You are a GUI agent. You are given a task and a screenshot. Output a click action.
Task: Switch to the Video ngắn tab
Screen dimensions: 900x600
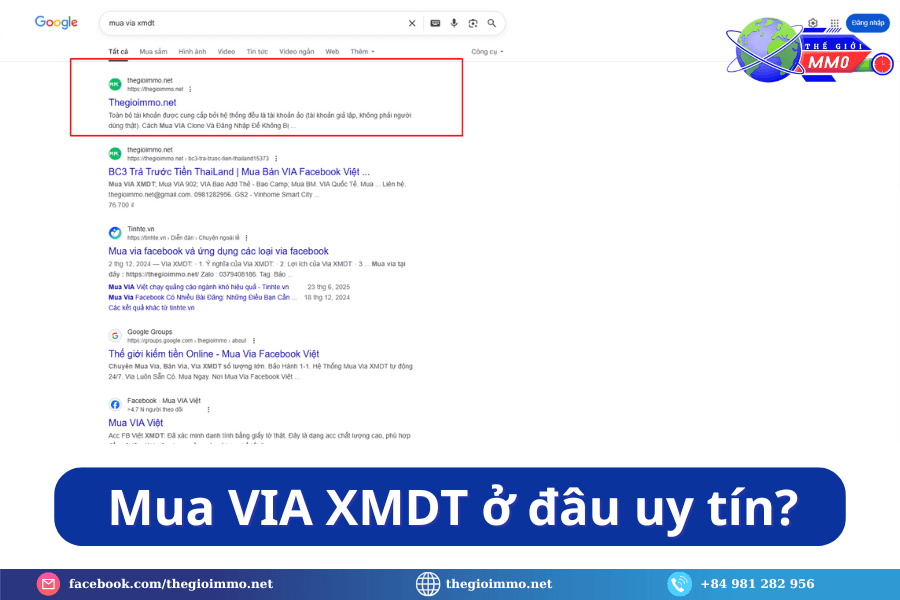tap(296, 51)
